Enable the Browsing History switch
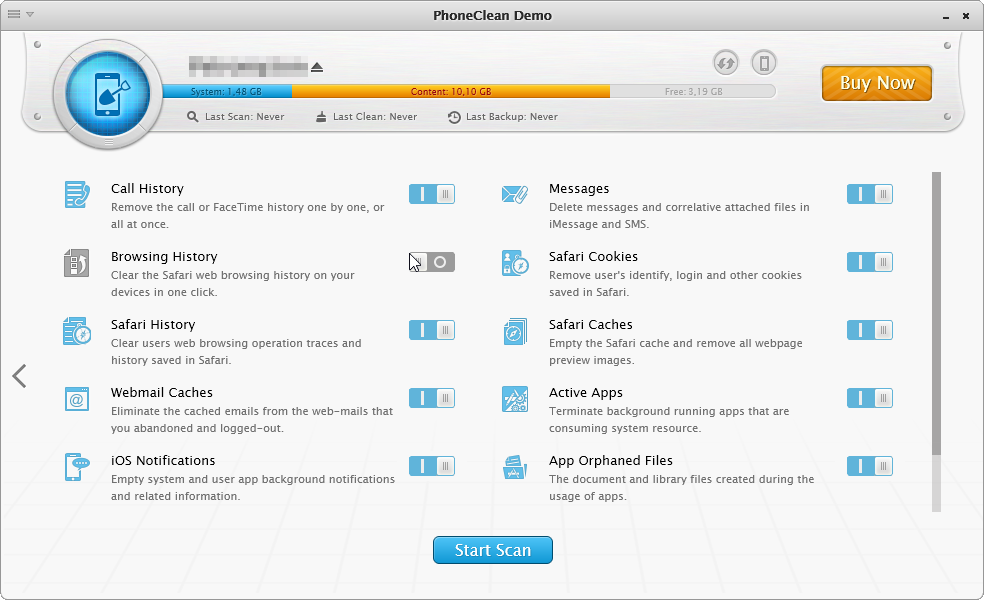 432,262
